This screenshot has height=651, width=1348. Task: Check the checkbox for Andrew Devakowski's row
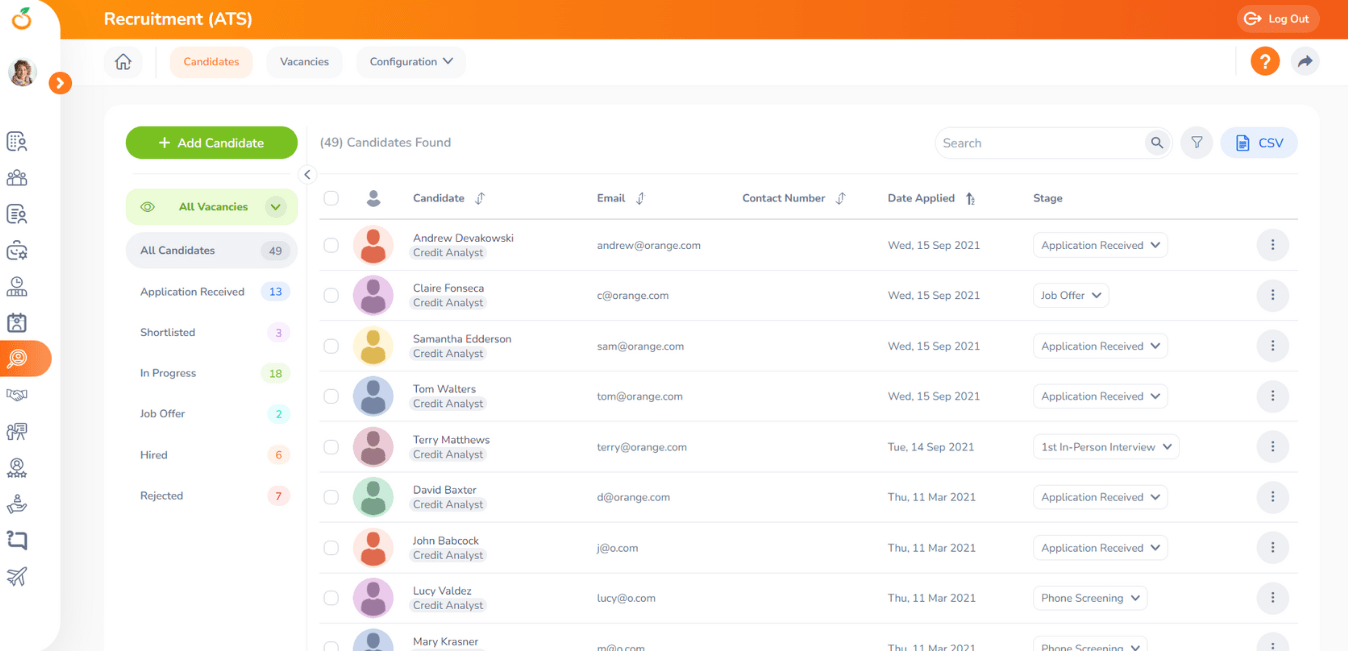(331, 244)
